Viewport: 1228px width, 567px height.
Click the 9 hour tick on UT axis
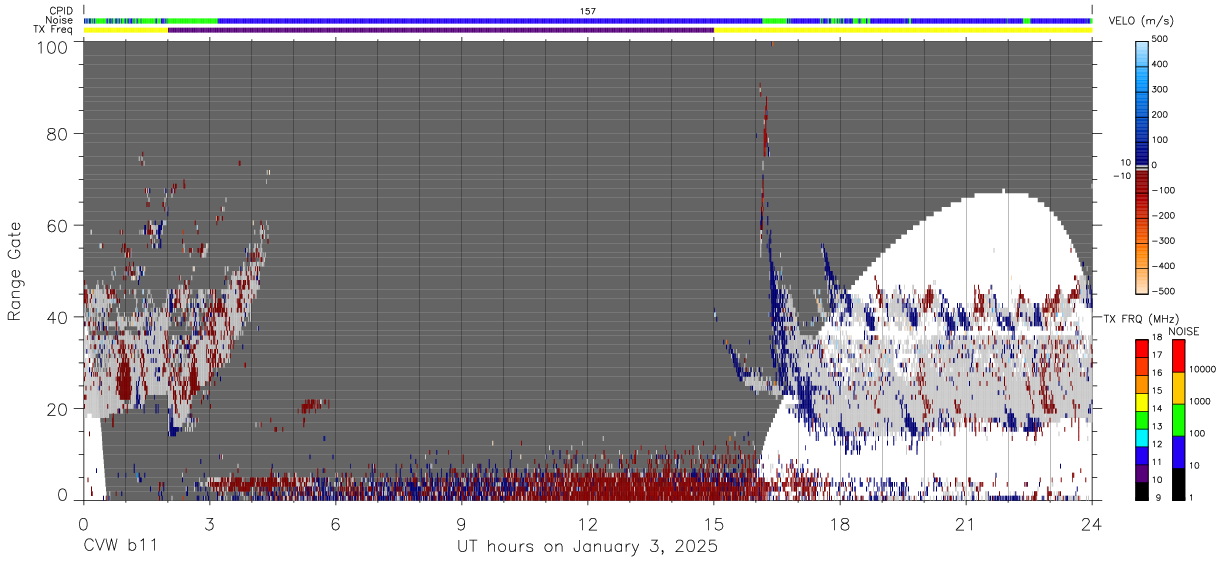coord(462,523)
